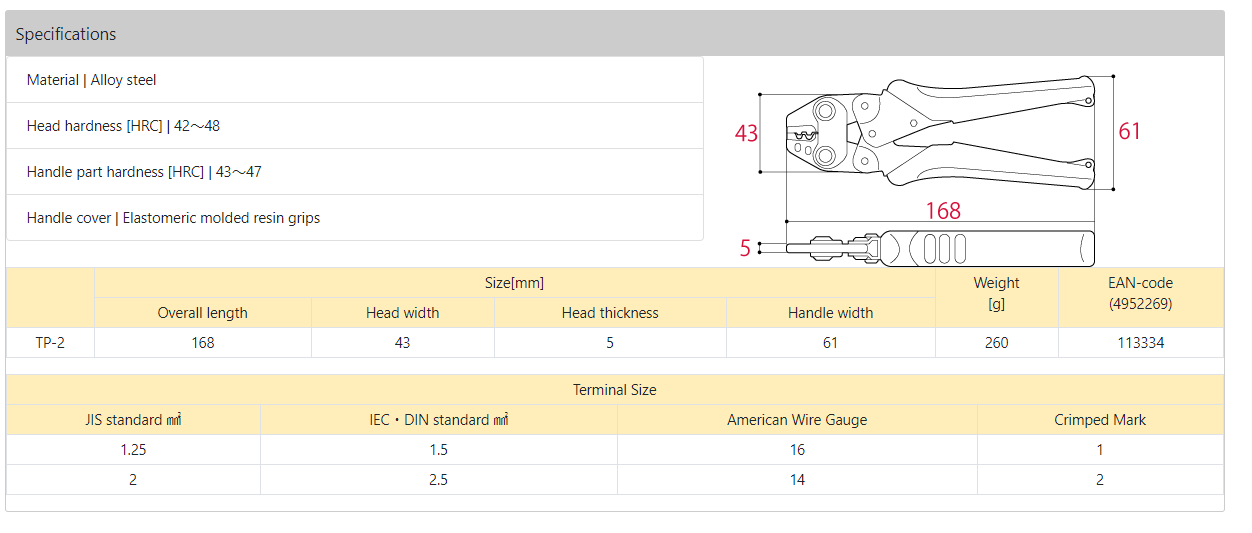Click the red 5 thickness label
Viewport: 1252px width, 533px height.
[745, 248]
